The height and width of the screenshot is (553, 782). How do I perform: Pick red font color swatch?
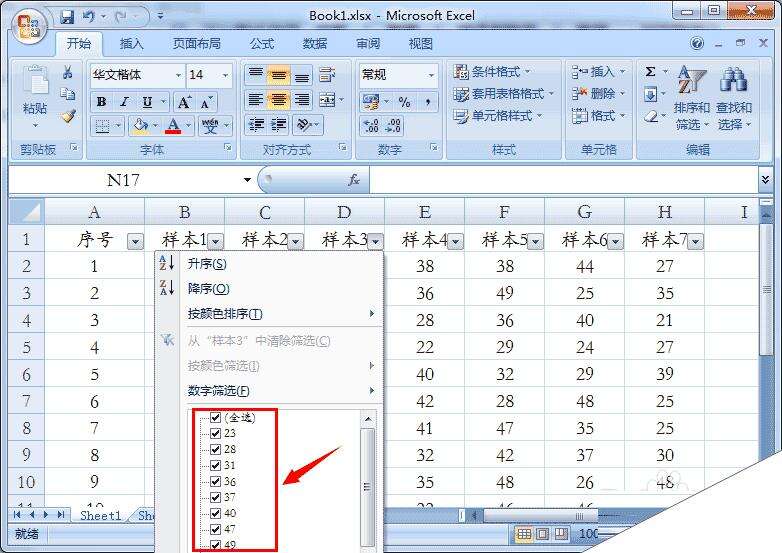point(173,126)
